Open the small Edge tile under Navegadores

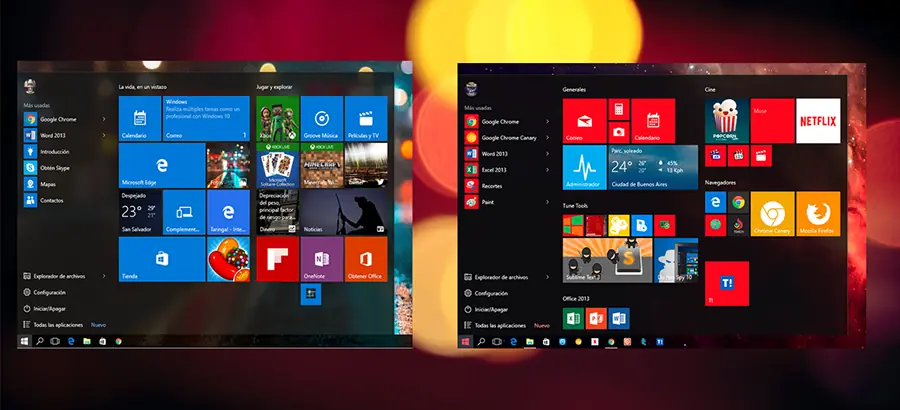pyautogui.click(x=715, y=202)
